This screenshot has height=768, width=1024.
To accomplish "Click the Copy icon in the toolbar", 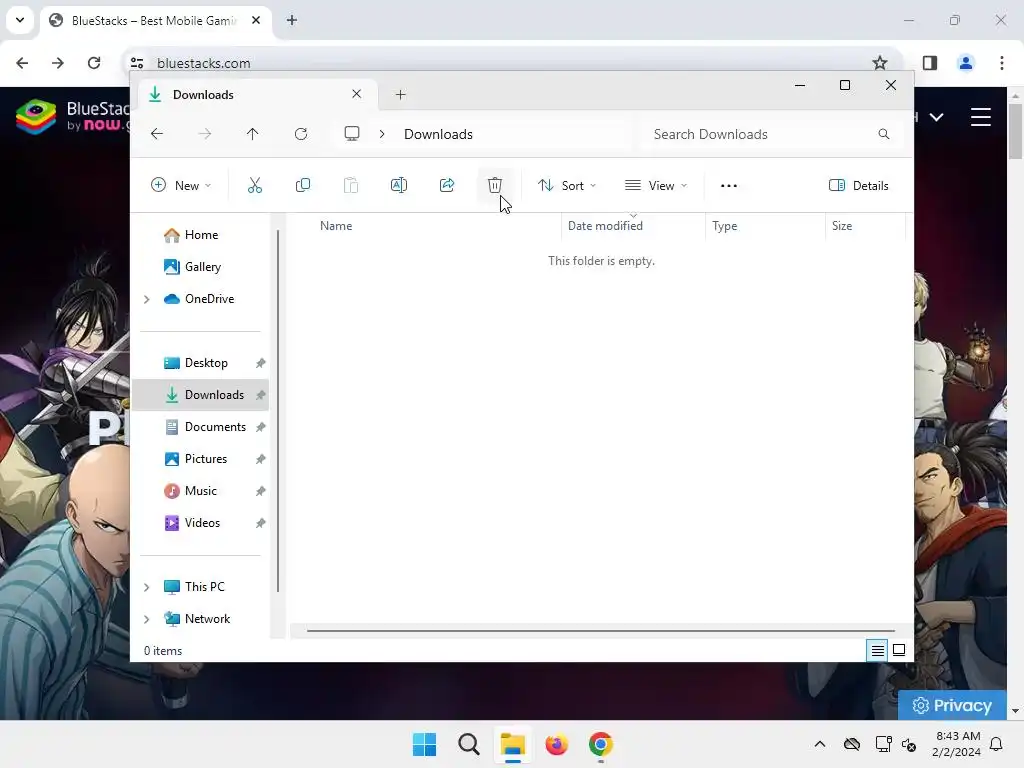I will coord(302,185).
